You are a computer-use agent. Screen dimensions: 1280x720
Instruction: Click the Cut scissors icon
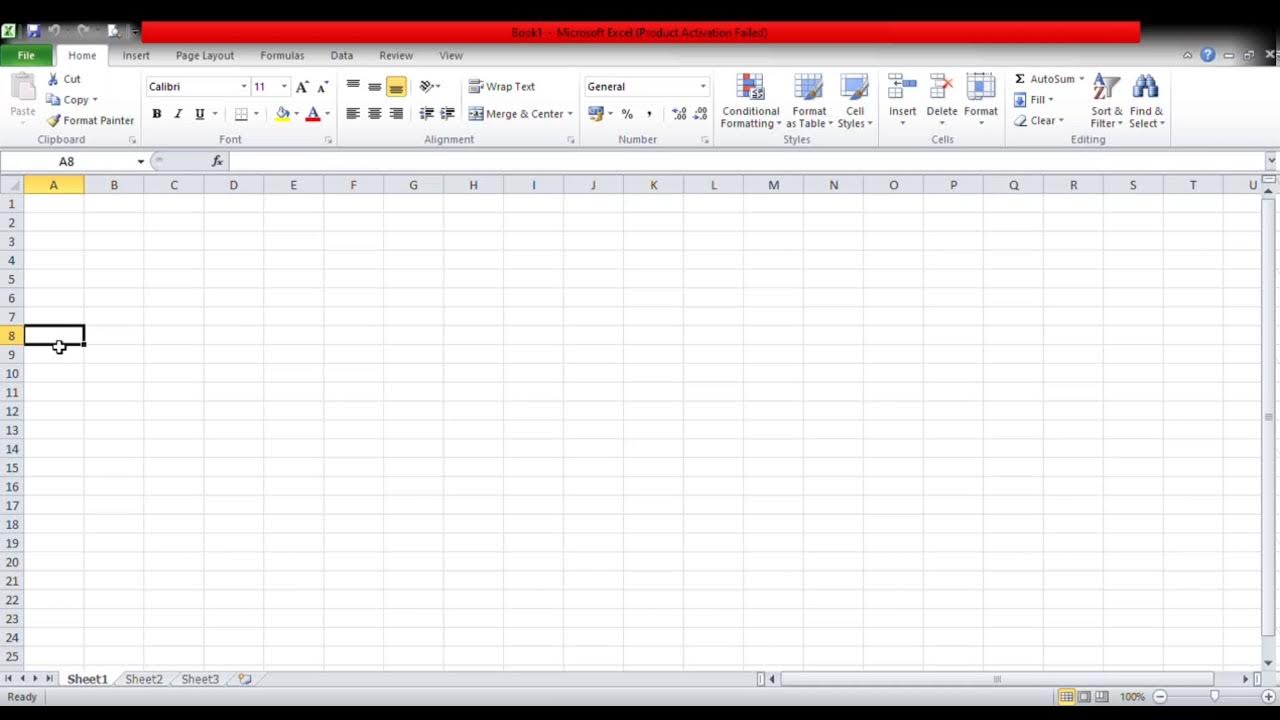click(54, 79)
